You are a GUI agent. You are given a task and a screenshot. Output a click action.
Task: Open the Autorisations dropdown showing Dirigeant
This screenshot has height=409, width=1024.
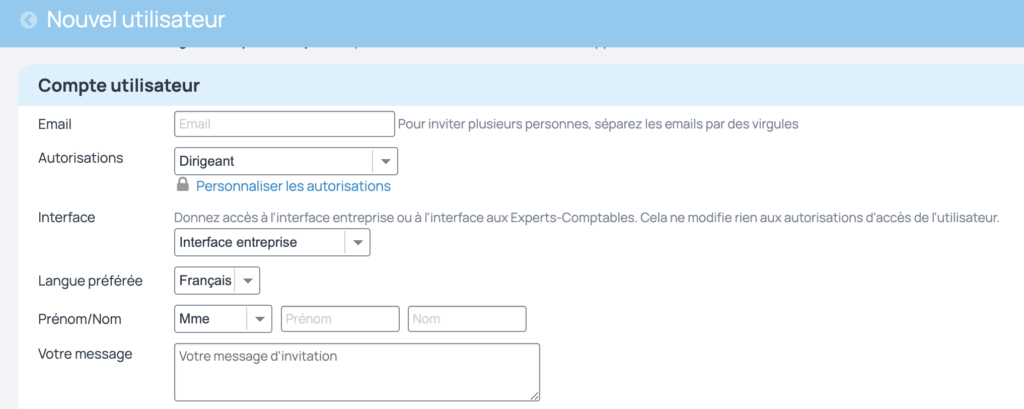point(285,161)
